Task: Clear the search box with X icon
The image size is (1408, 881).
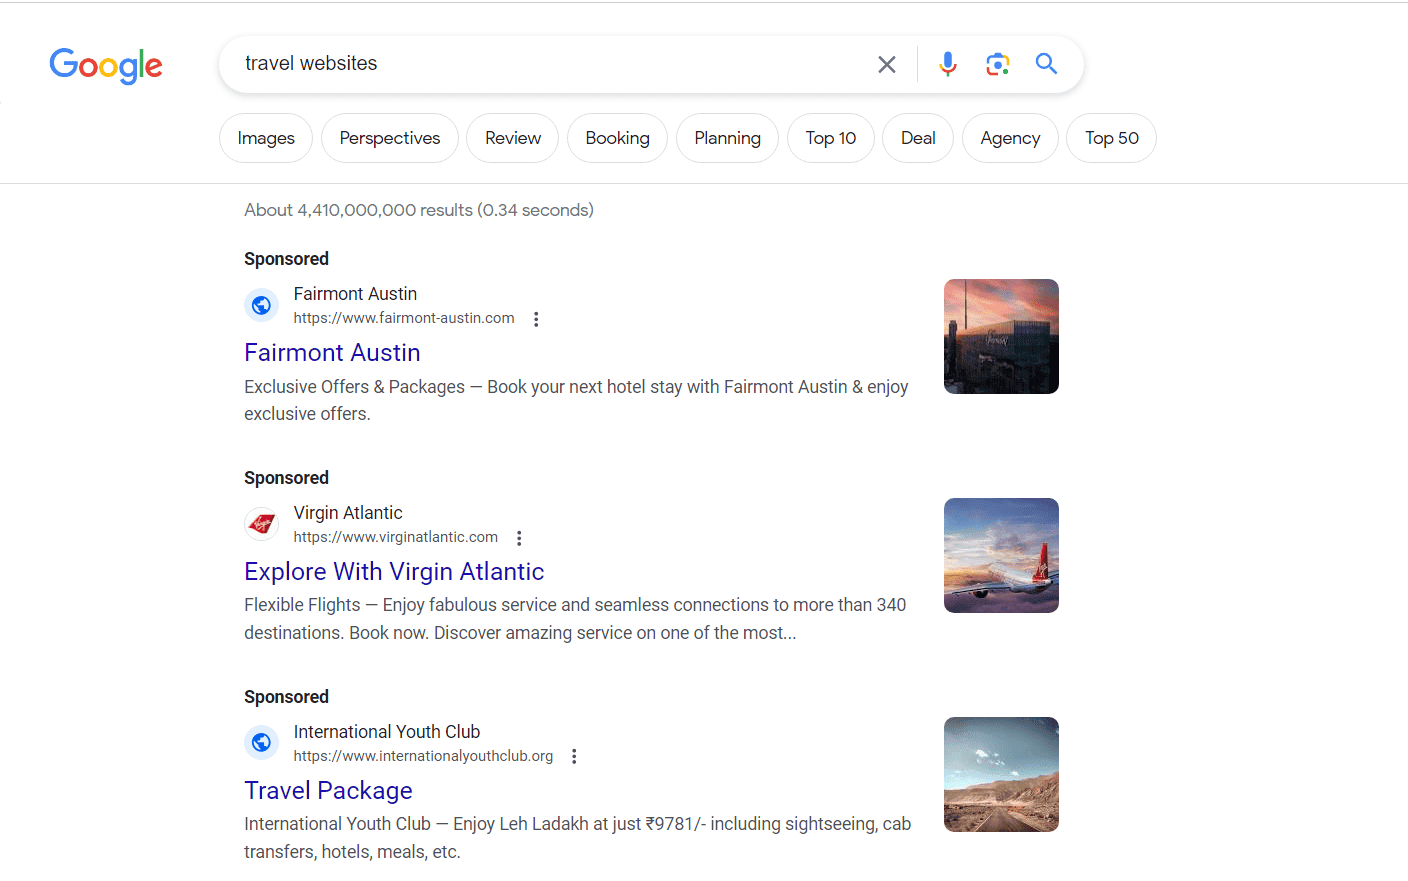Action: coord(887,65)
